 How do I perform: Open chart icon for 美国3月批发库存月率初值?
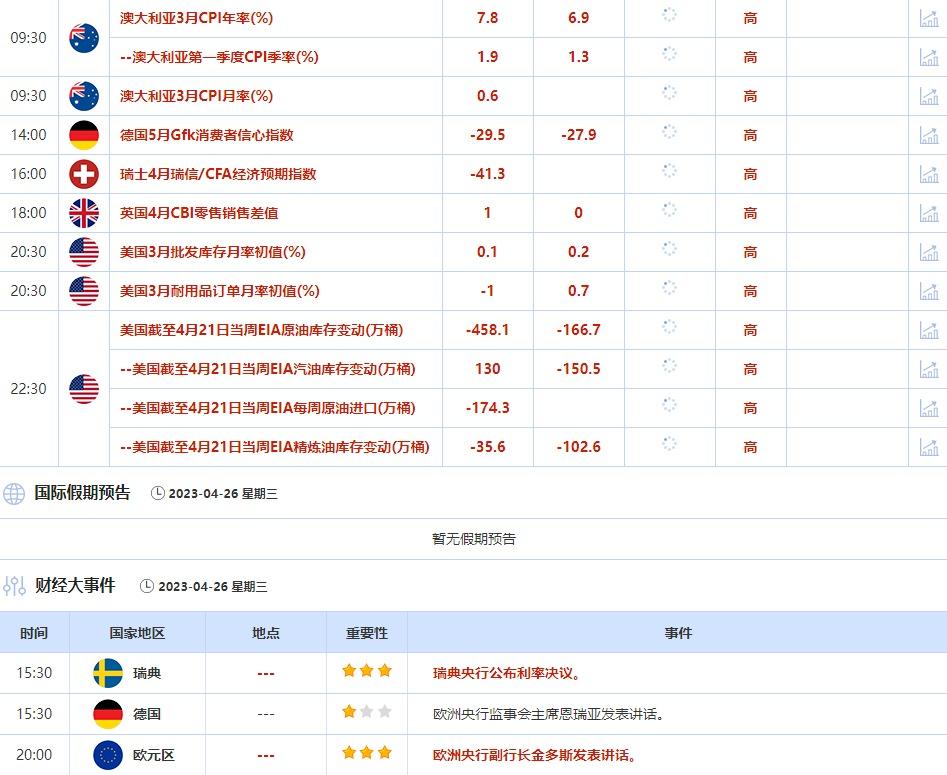click(929, 252)
